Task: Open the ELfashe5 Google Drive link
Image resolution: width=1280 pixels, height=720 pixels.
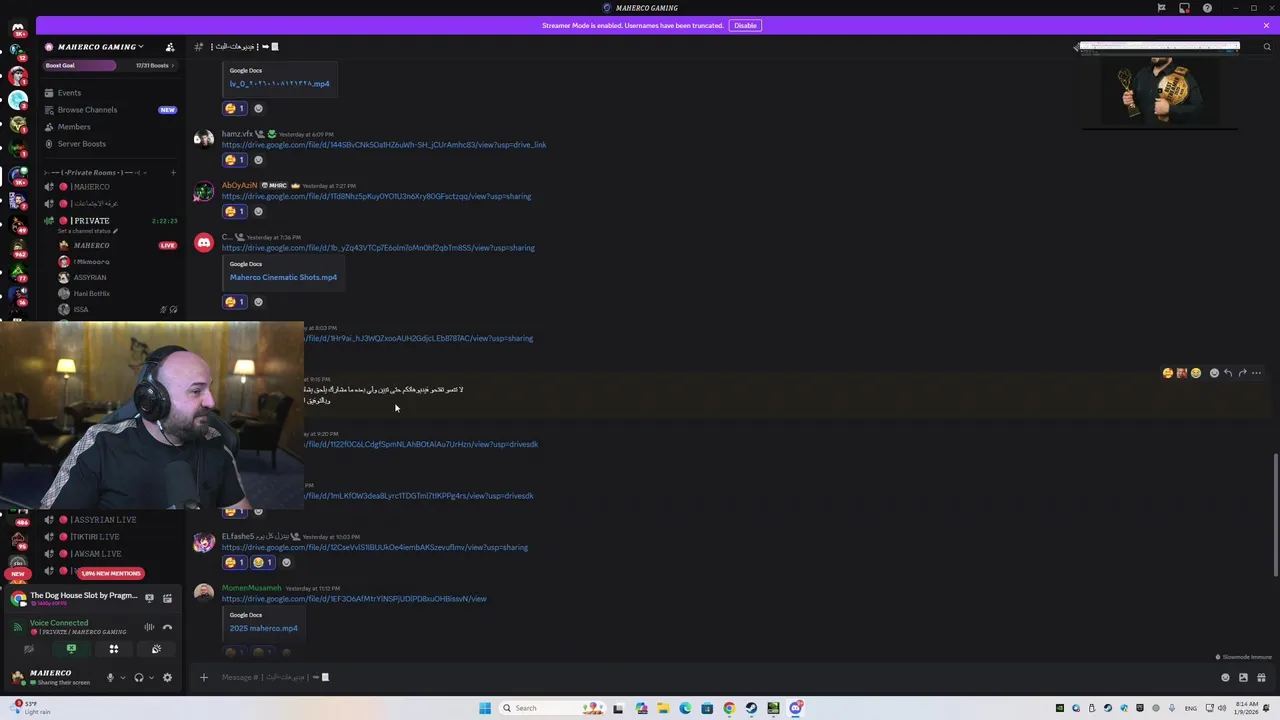Action: point(375,547)
